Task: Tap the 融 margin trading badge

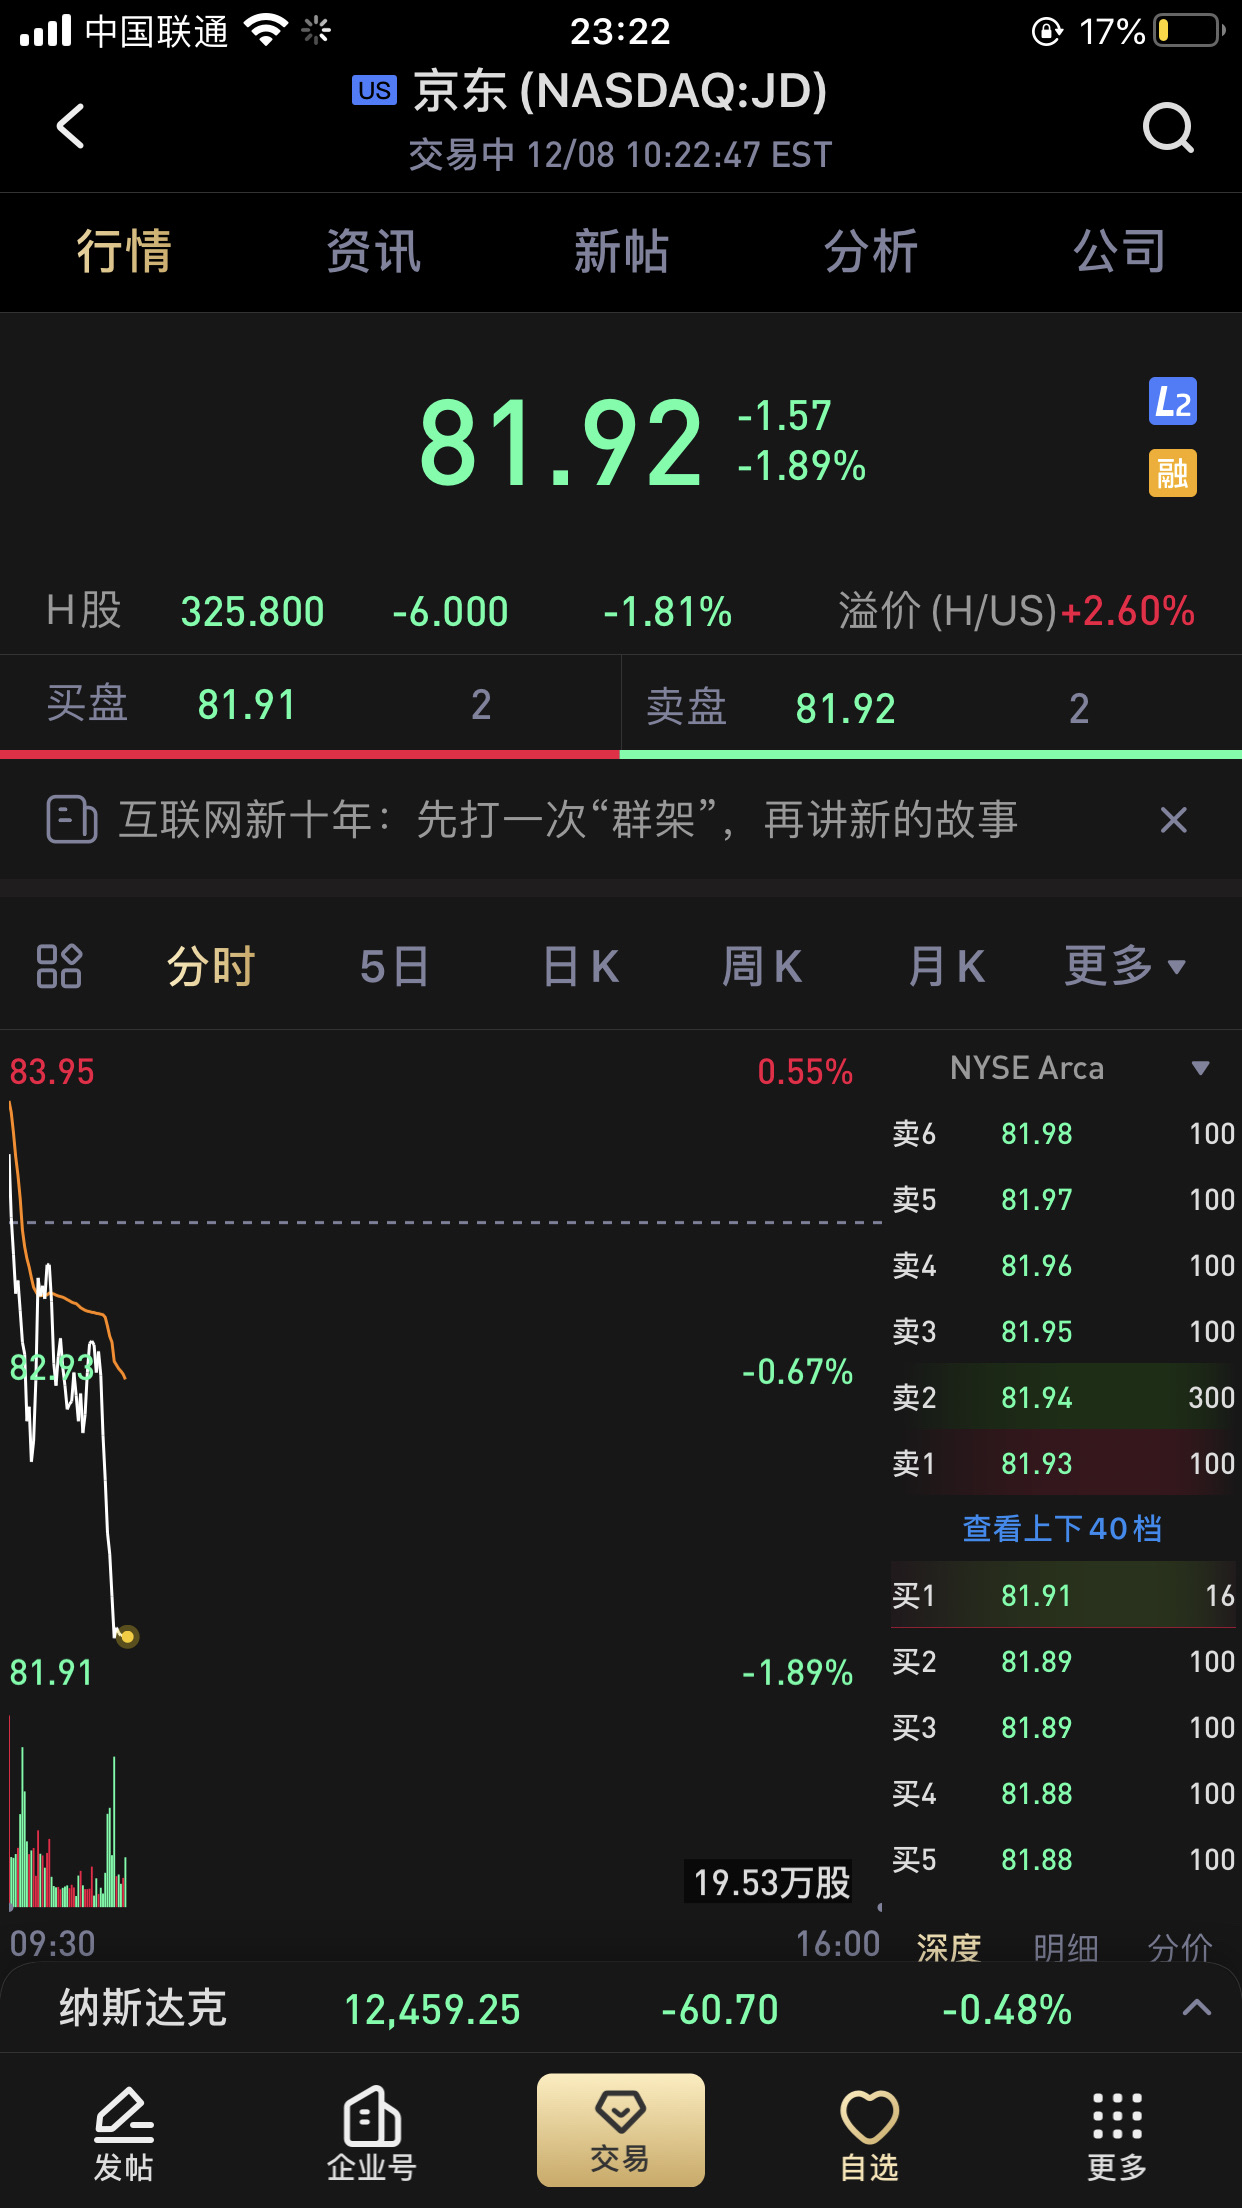Action: click(x=1172, y=473)
